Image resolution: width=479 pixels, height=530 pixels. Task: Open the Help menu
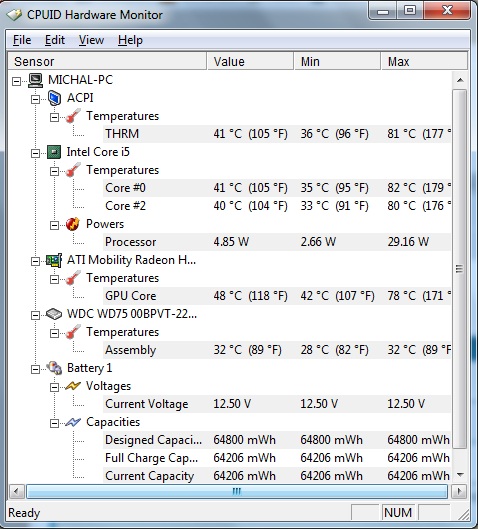pyautogui.click(x=130, y=40)
